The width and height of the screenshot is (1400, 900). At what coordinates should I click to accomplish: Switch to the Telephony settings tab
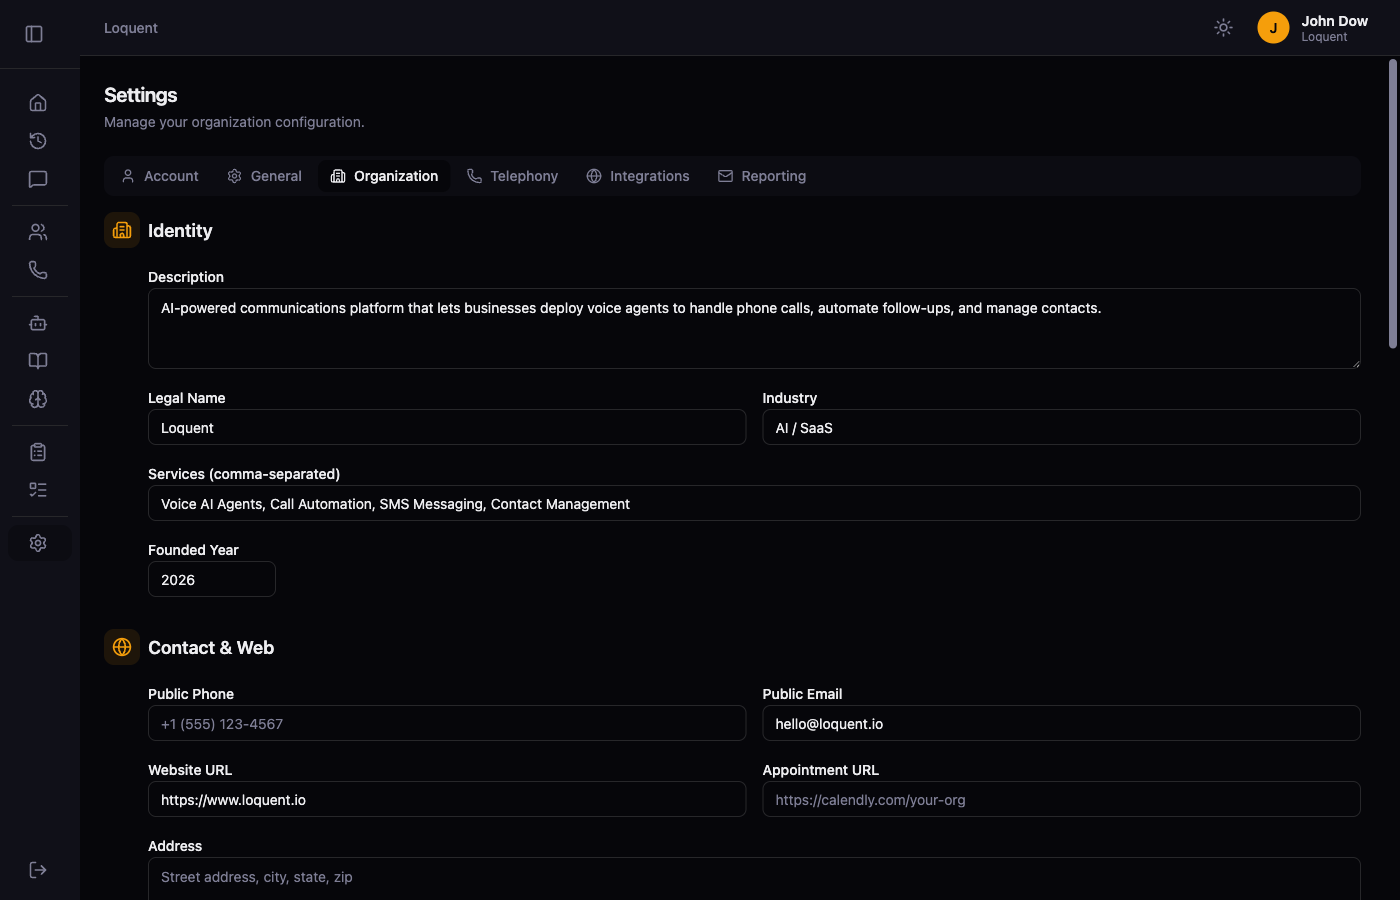tap(512, 175)
